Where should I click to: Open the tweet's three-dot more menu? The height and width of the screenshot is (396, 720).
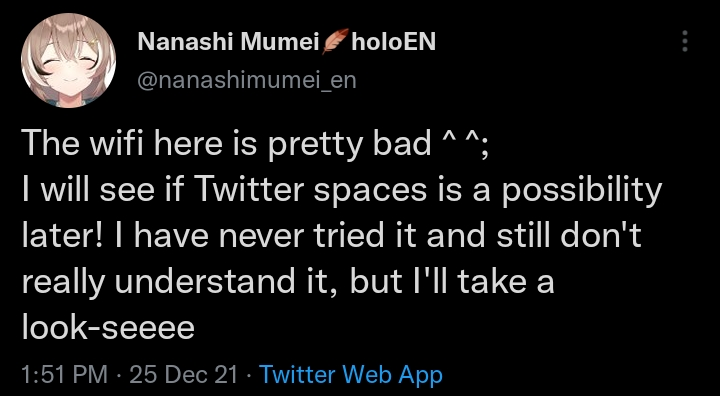pos(685,41)
